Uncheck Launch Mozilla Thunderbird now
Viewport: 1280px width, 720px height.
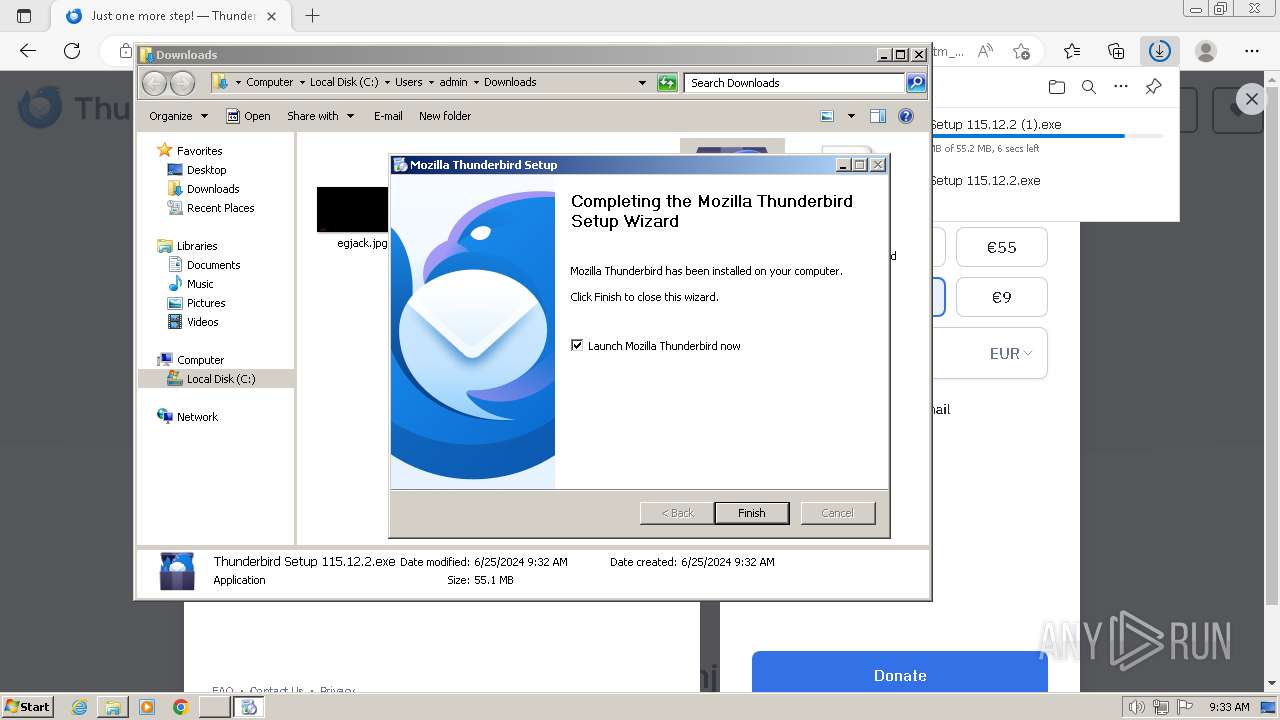click(x=577, y=345)
